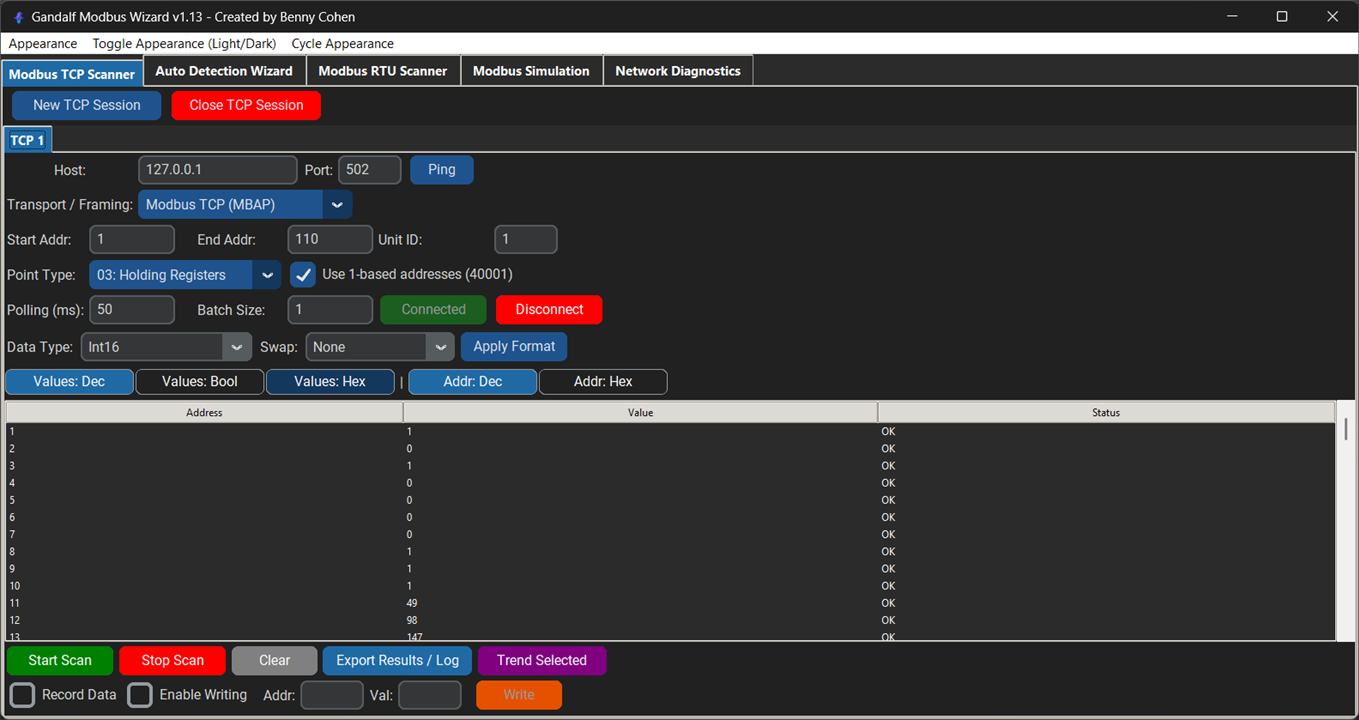Viewport: 1359px width, 720px height.
Task: Click the red Stop Scan button
Action: click(x=172, y=660)
